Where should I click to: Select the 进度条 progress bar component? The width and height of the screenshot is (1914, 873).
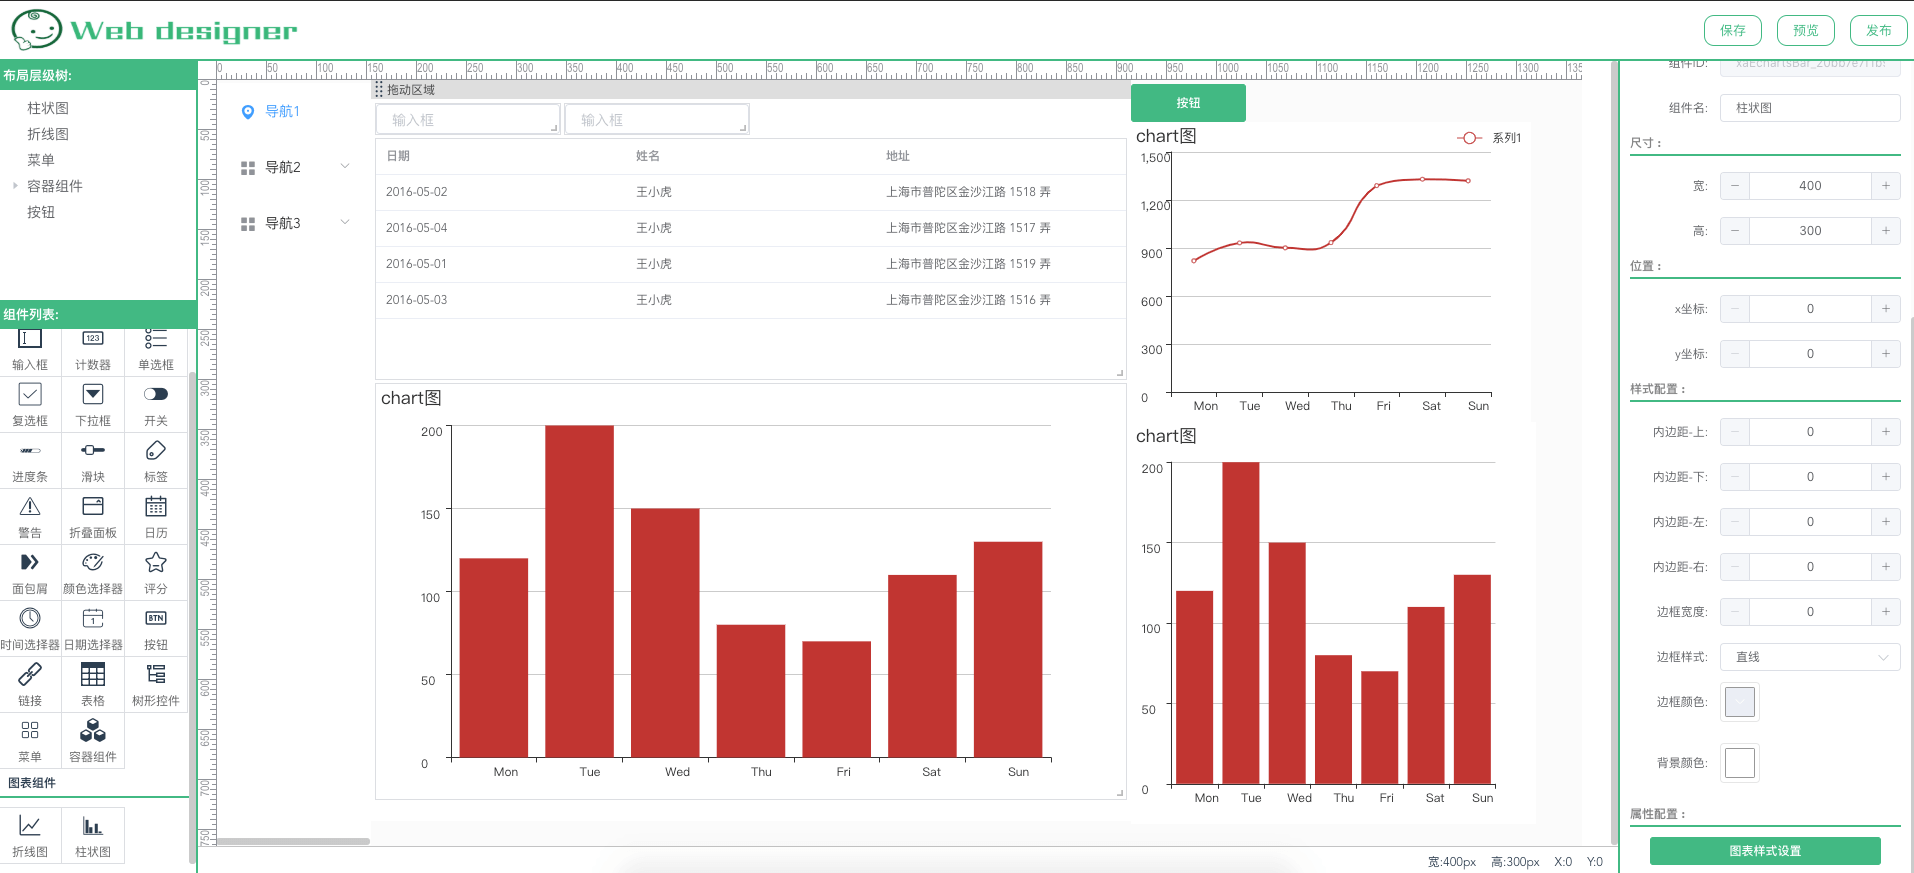tap(30, 460)
